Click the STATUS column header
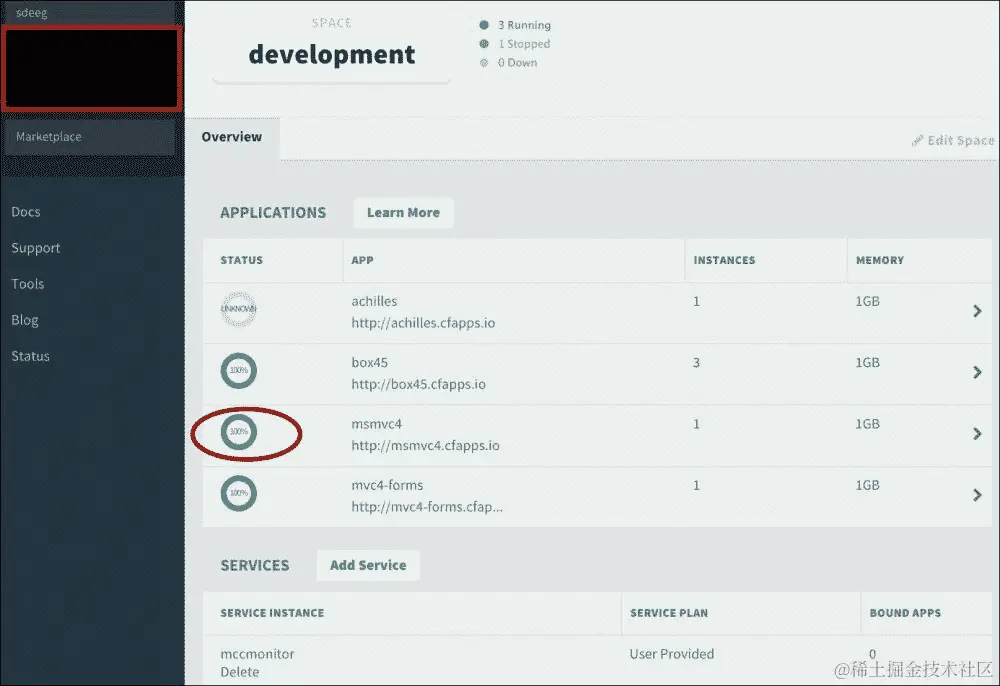Image resolution: width=1000 pixels, height=686 pixels. pos(242,260)
